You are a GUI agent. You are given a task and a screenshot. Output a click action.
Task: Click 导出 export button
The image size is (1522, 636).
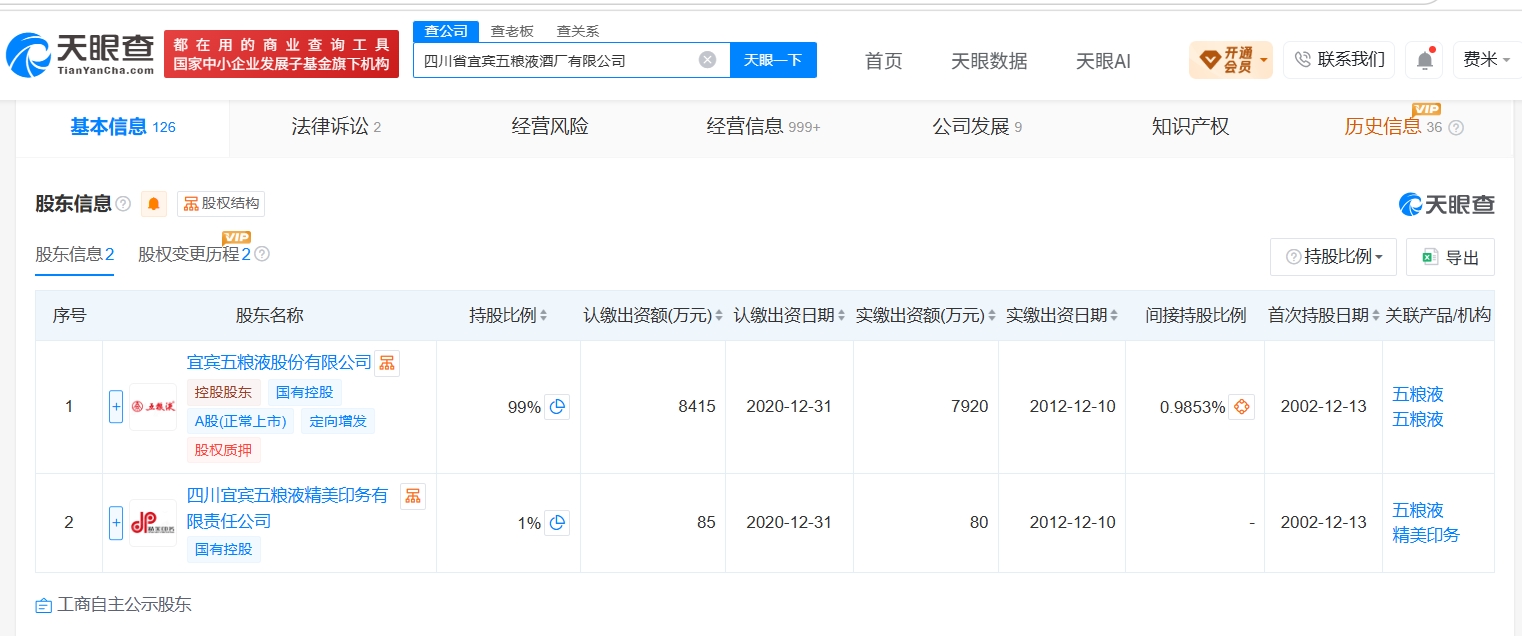point(1450,257)
